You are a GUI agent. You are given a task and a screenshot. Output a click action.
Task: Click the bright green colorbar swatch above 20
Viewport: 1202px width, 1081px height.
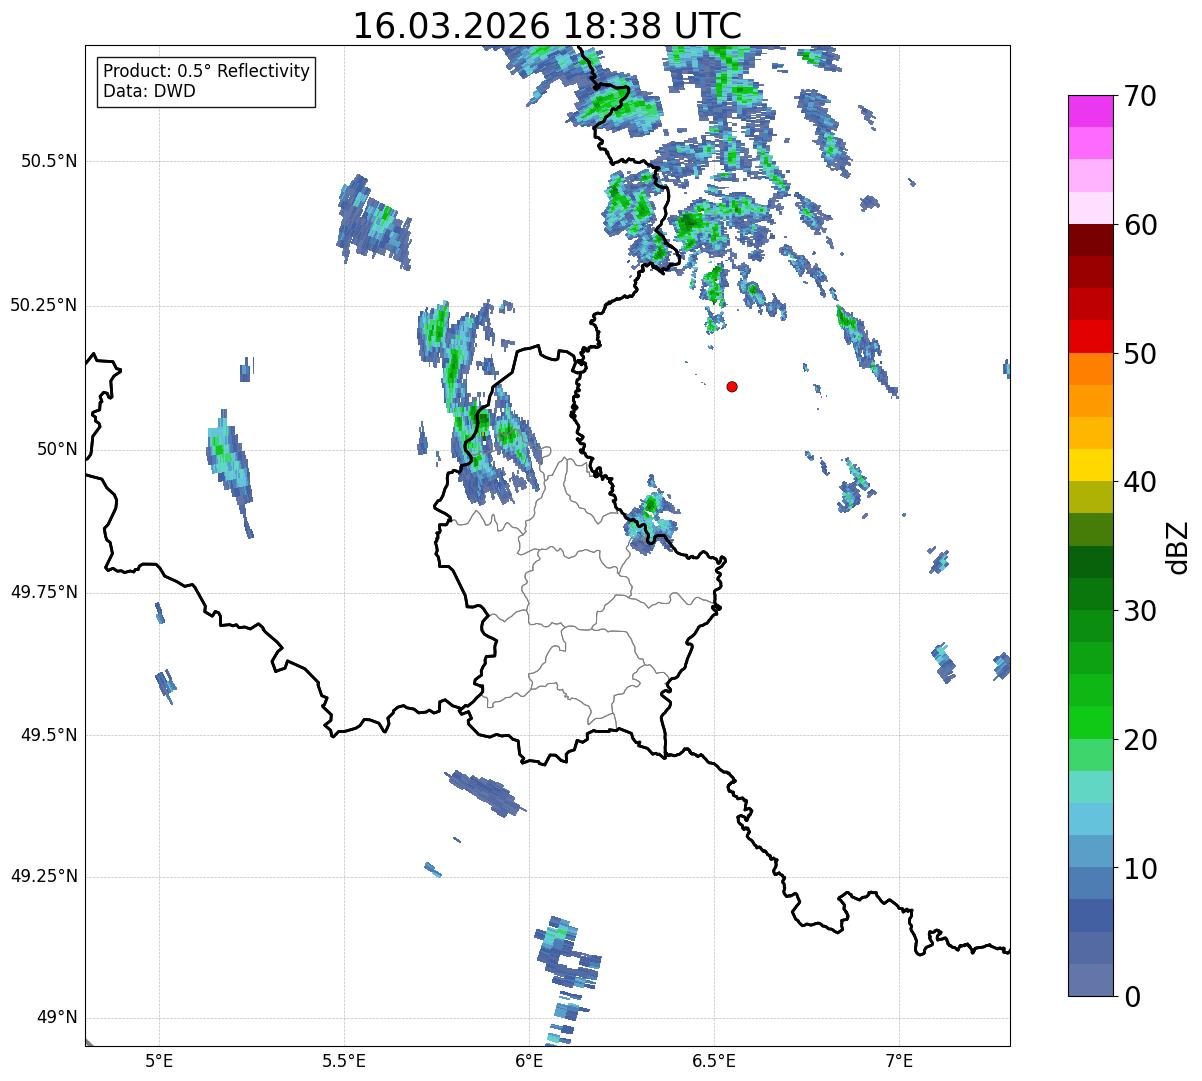1089,722
